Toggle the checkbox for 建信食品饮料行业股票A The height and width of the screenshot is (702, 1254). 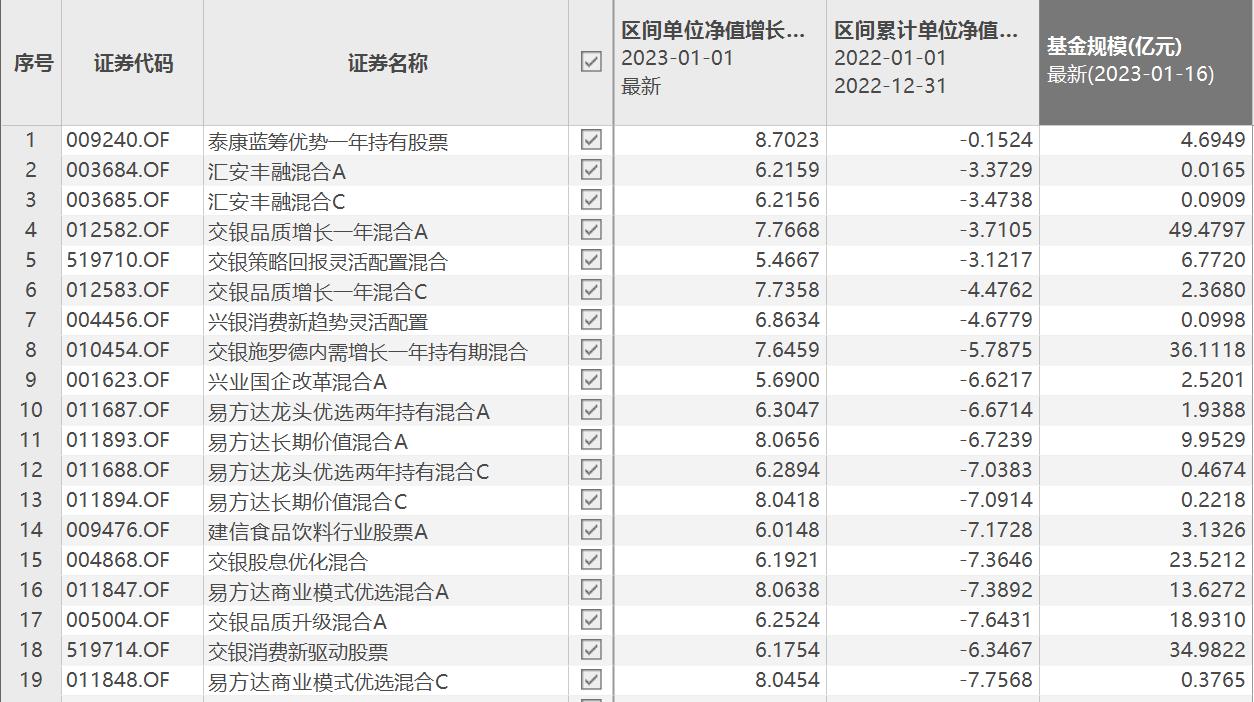coord(591,530)
